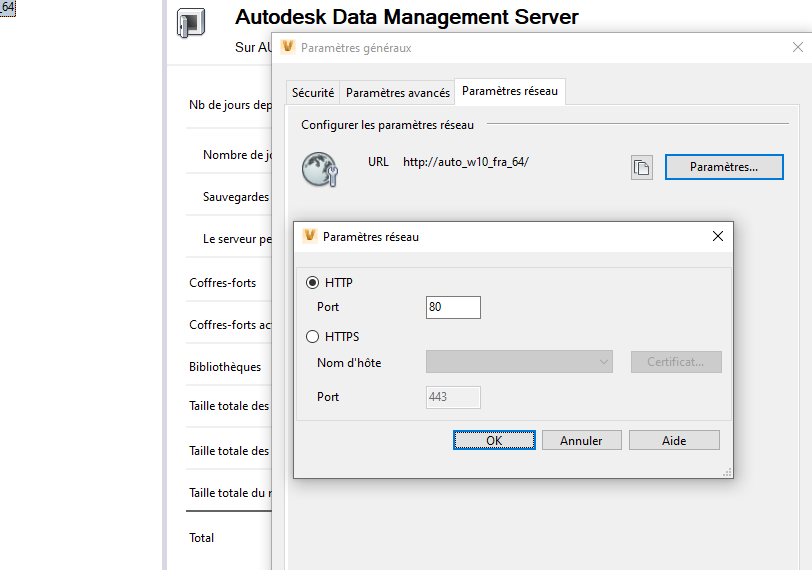
Task: Open the Paramètres avancés tab
Action: (x=397, y=92)
